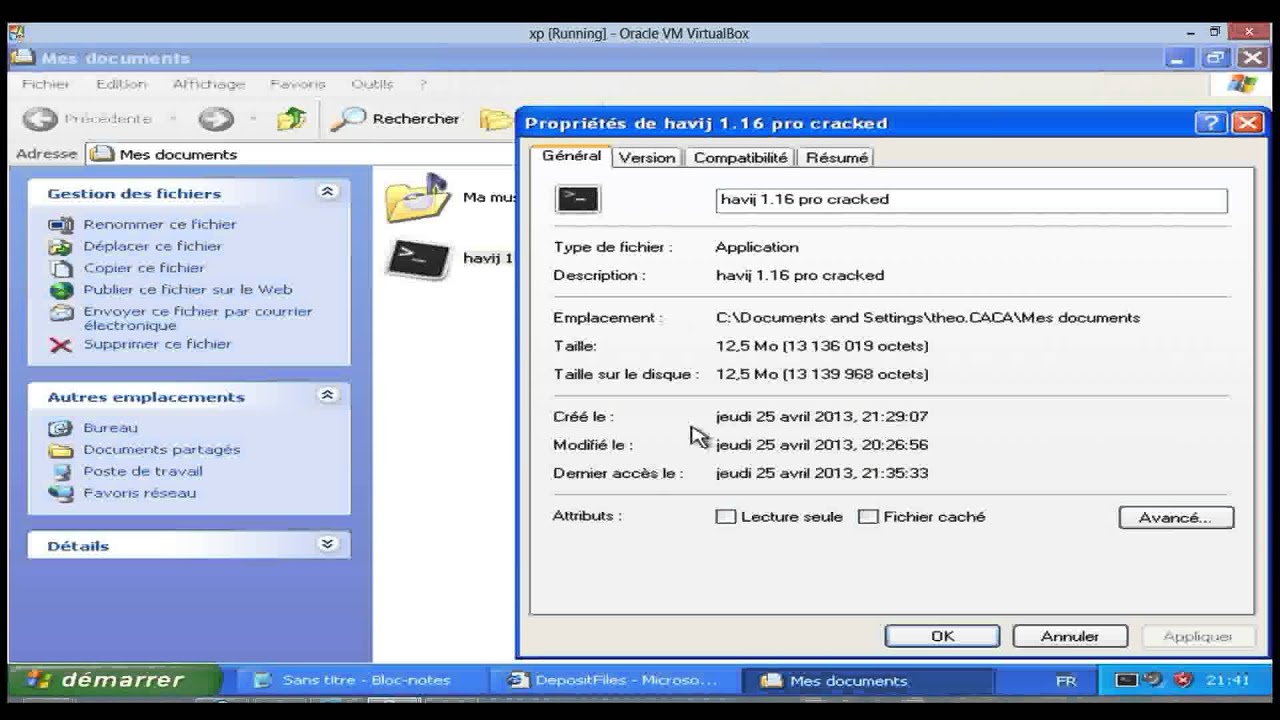This screenshot has width=1280, height=720.
Task: Click the keyboard tray icon near the clock
Action: pyautogui.click(x=1127, y=680)
